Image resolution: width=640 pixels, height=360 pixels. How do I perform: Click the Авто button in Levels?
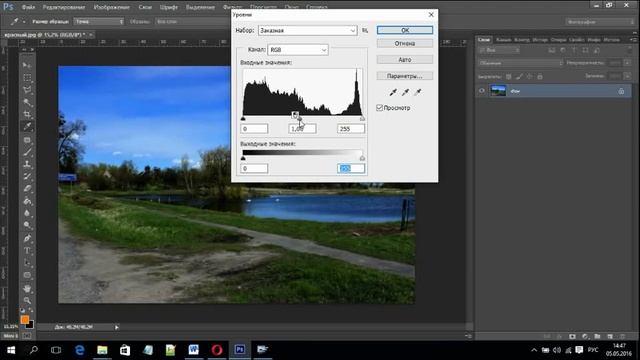pos(404,60)
